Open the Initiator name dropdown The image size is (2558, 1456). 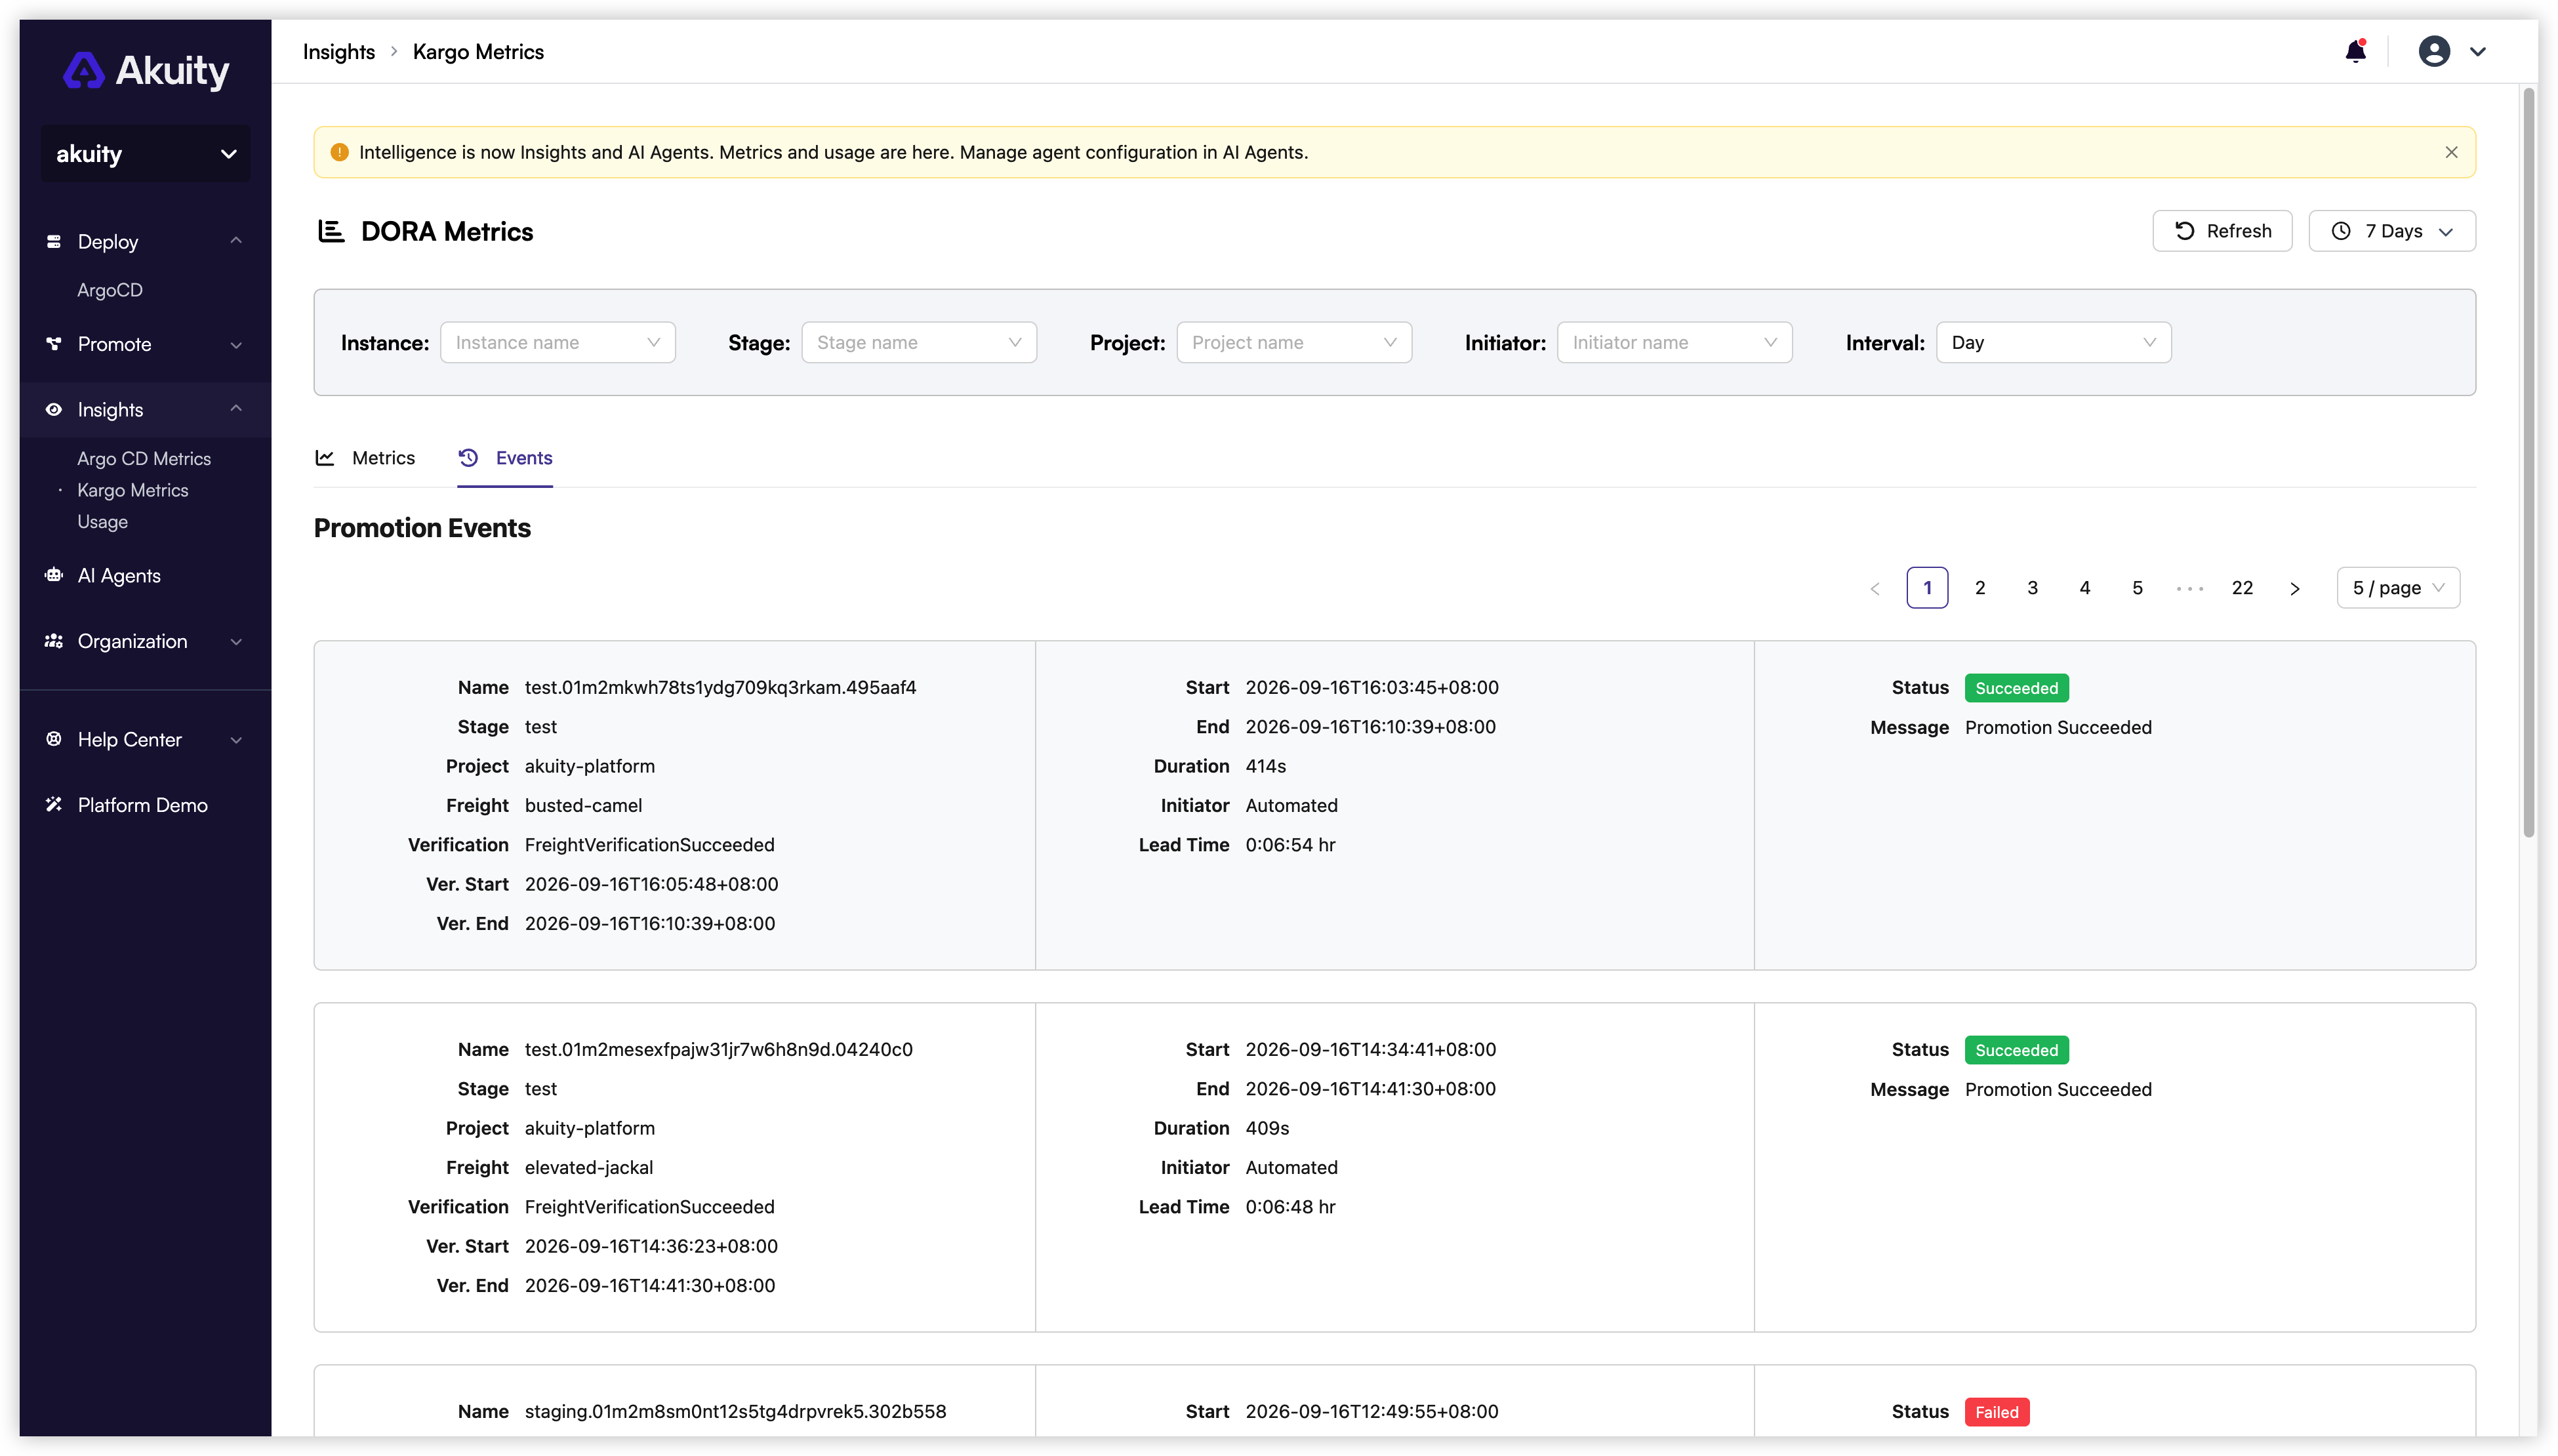point(1674,343)
